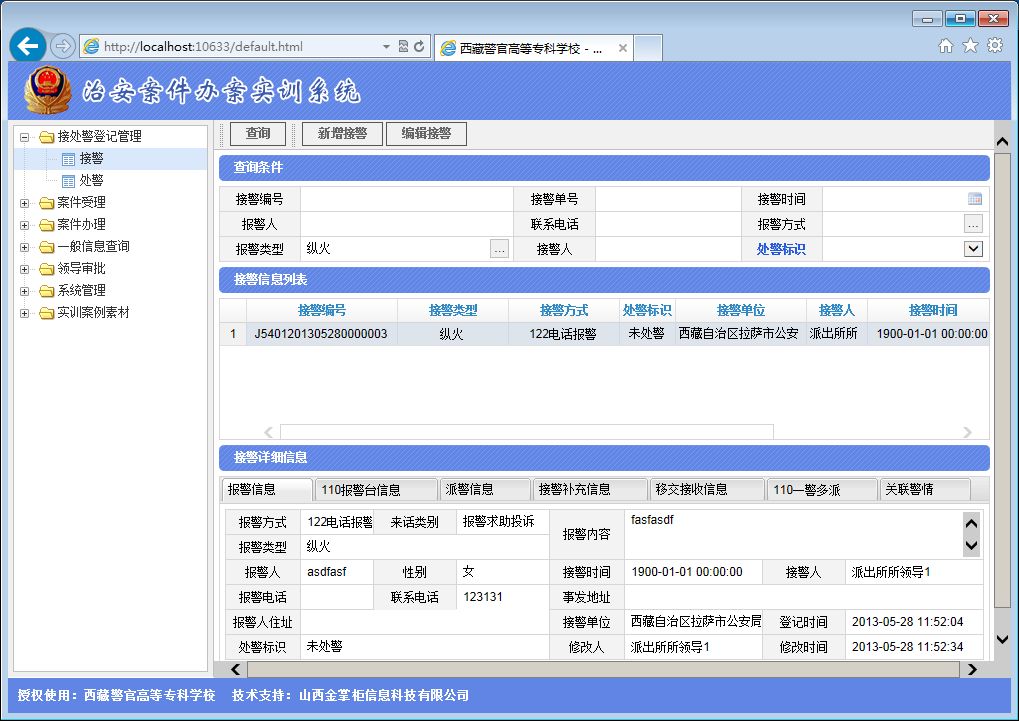Viewport: 1019px width, 721px height.
Task: Click the 联系电话 query input field
Action: pyautogui.click(x=668, y=224)
